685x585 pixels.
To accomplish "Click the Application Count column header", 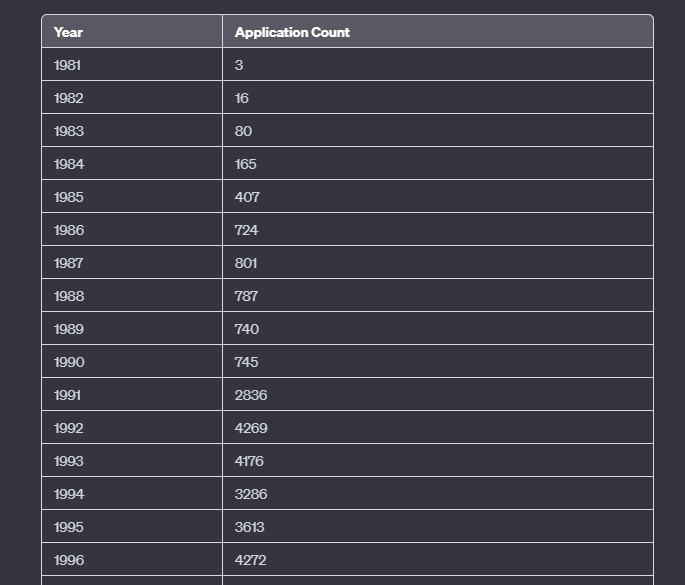I will (x=292, y=32).
